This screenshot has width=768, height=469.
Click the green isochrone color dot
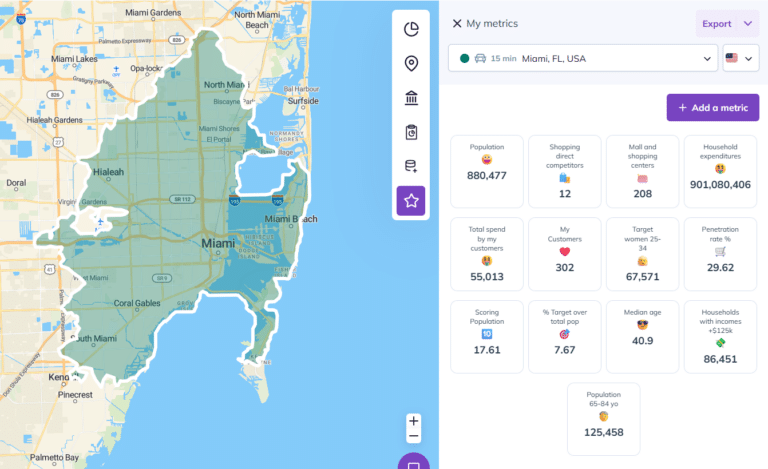464,58
